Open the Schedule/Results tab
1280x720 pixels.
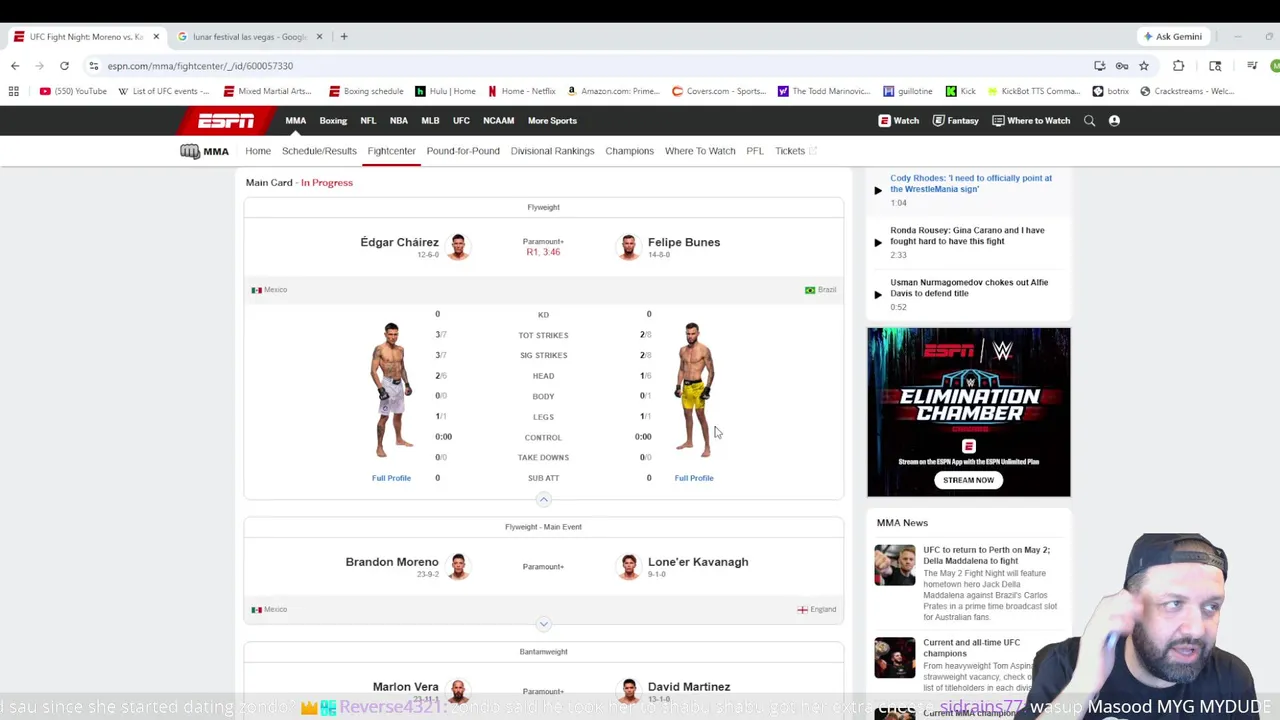(319, 151)
